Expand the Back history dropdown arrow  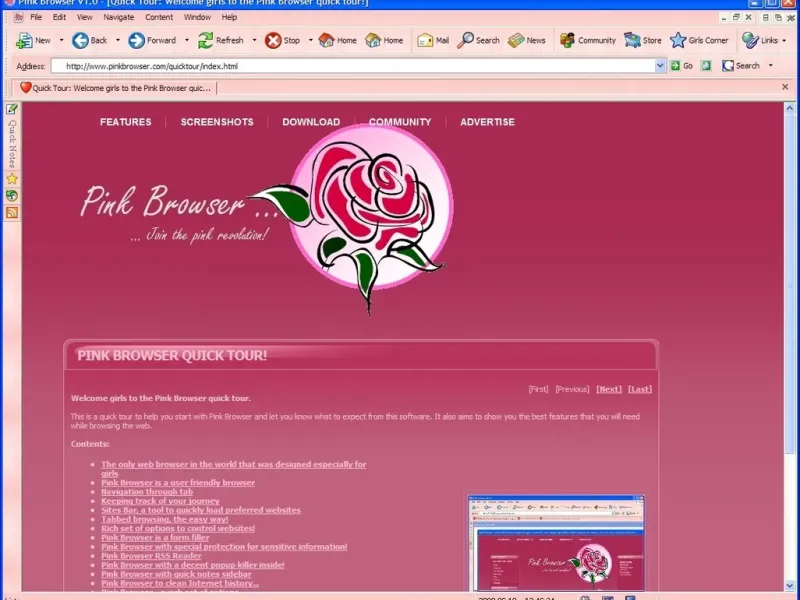(x=117, y=40)
